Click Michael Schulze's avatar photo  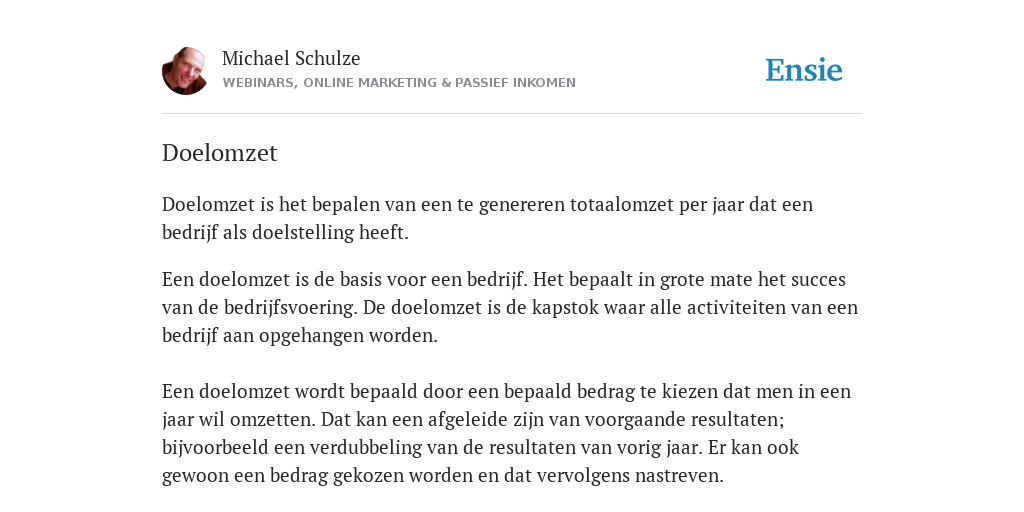[x=185, y=71]
